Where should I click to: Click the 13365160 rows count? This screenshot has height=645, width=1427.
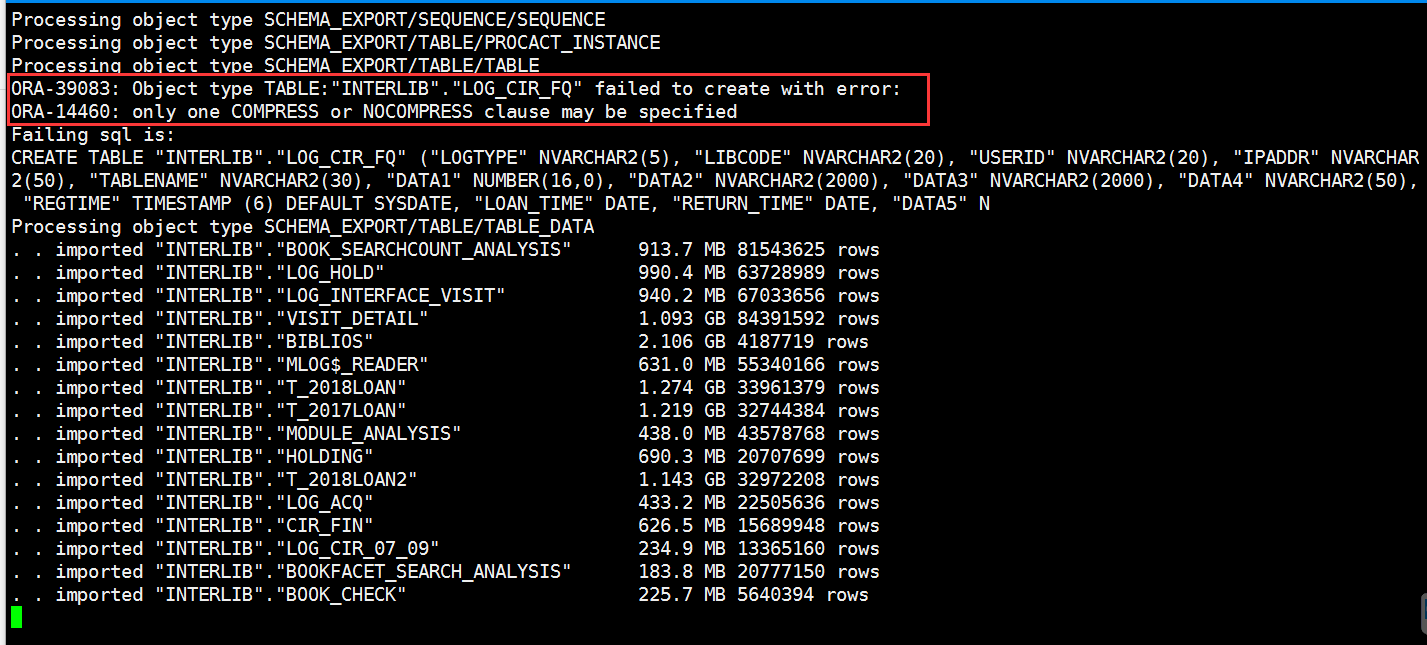click(x=808, y=549)
